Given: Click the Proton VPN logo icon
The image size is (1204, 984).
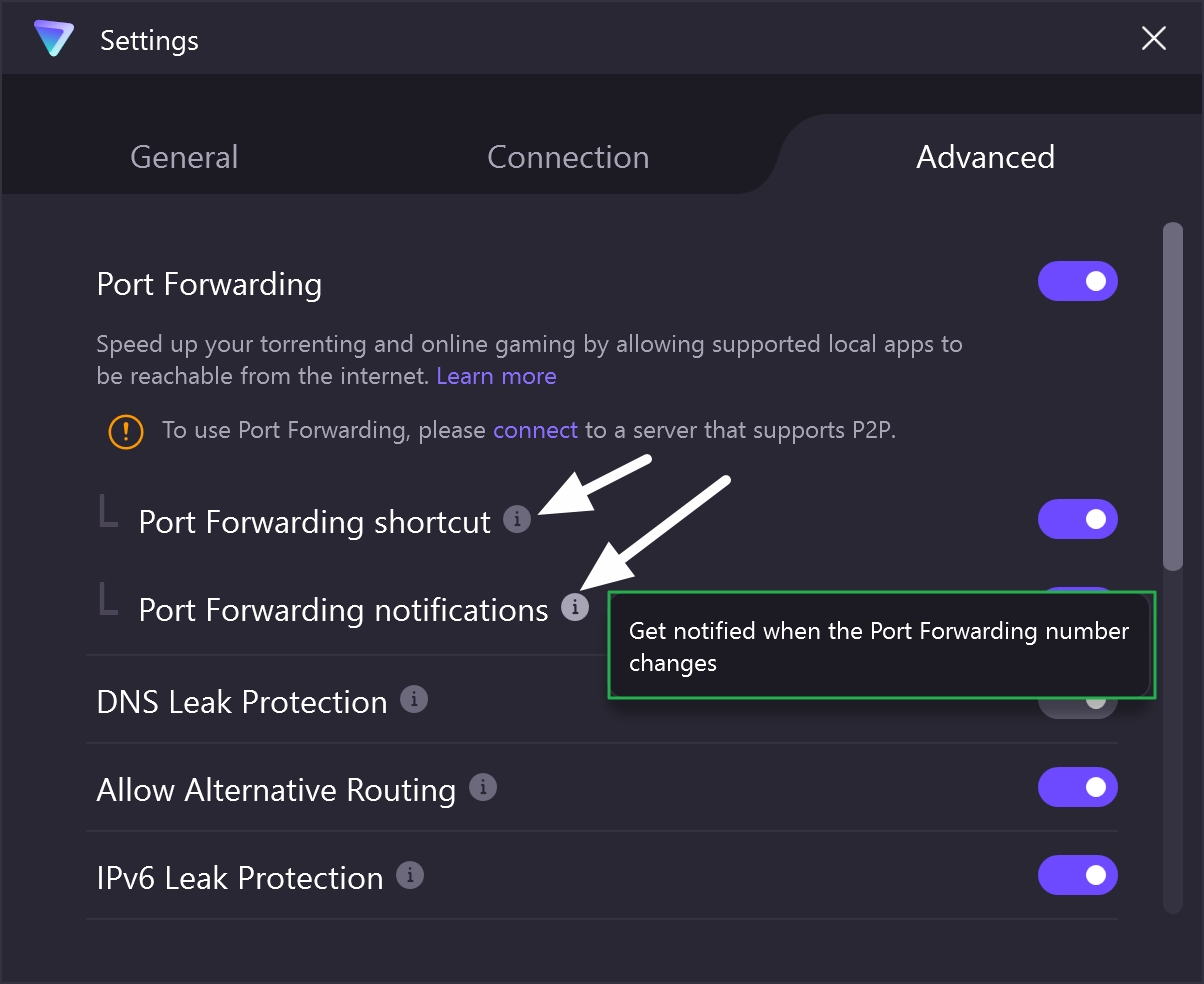Looking at the screenshot, I should [54, 38].
